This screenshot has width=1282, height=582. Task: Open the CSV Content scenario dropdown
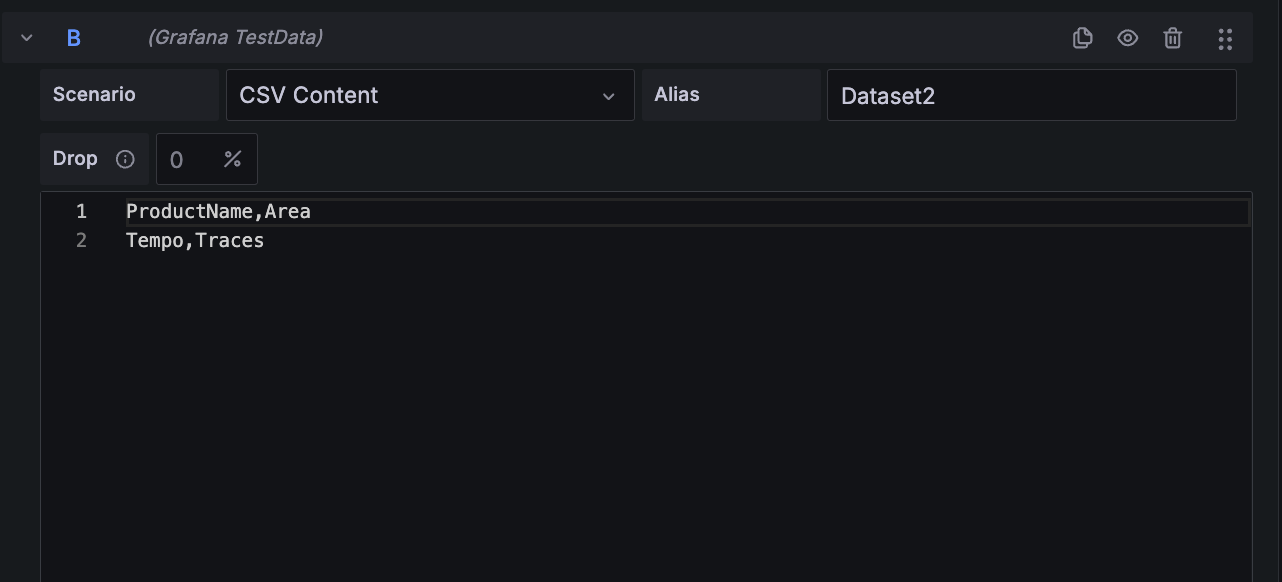click(x=430, y=95)
